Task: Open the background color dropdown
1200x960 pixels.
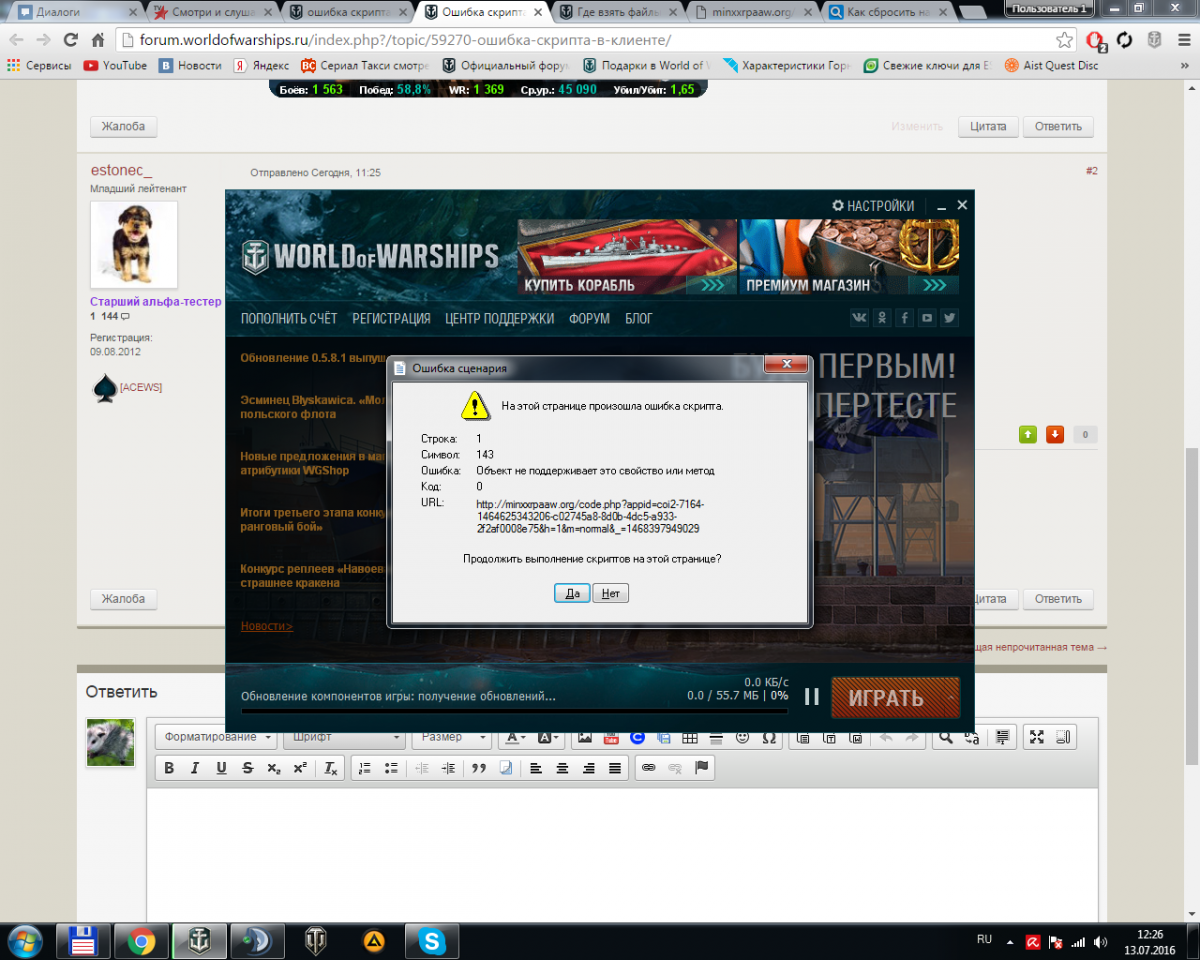Action: (549, 738)
